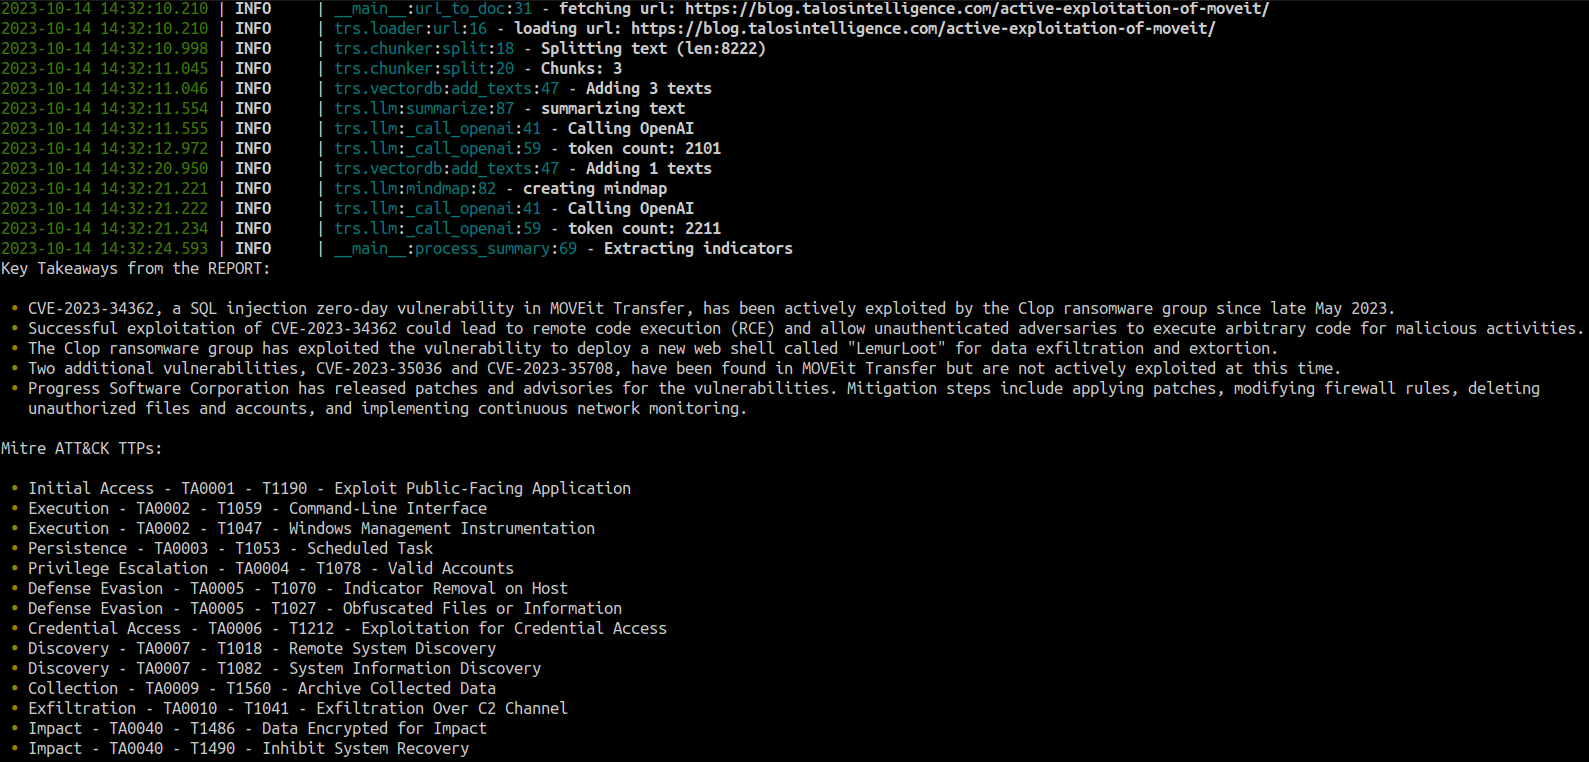This screenshot has height=762, width=1589.
Task: Click the "Inhibit System Recovery" entry
Action: [x=365, y=749]
